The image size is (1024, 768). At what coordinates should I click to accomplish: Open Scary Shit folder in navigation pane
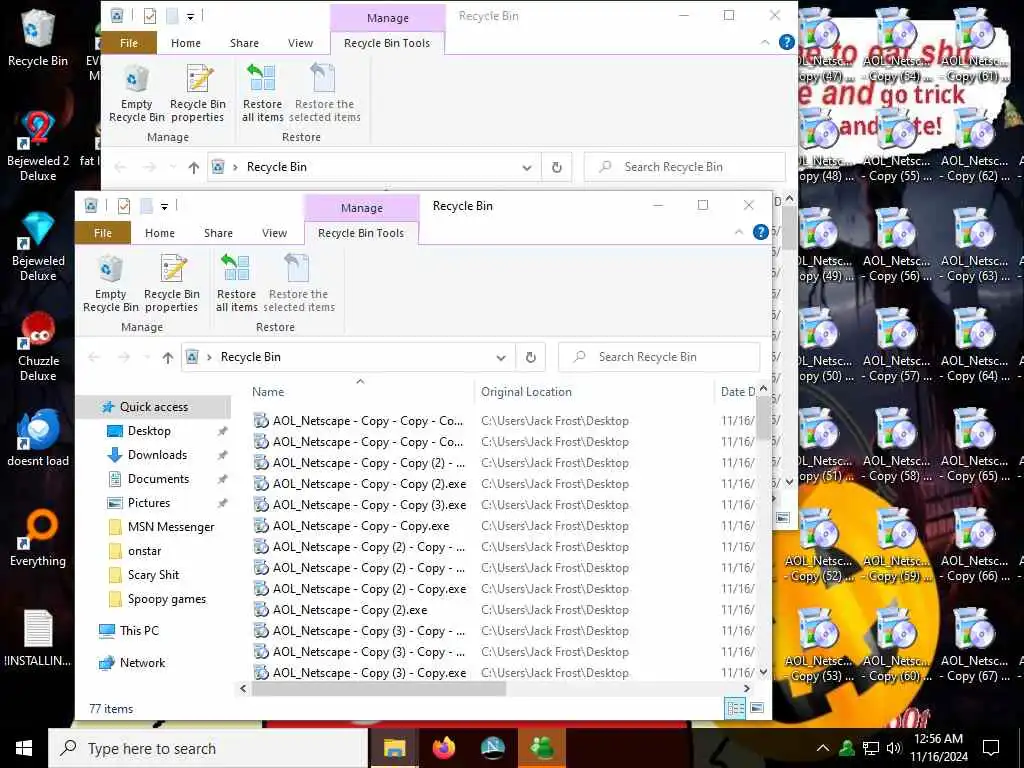(x=153, y=575)
